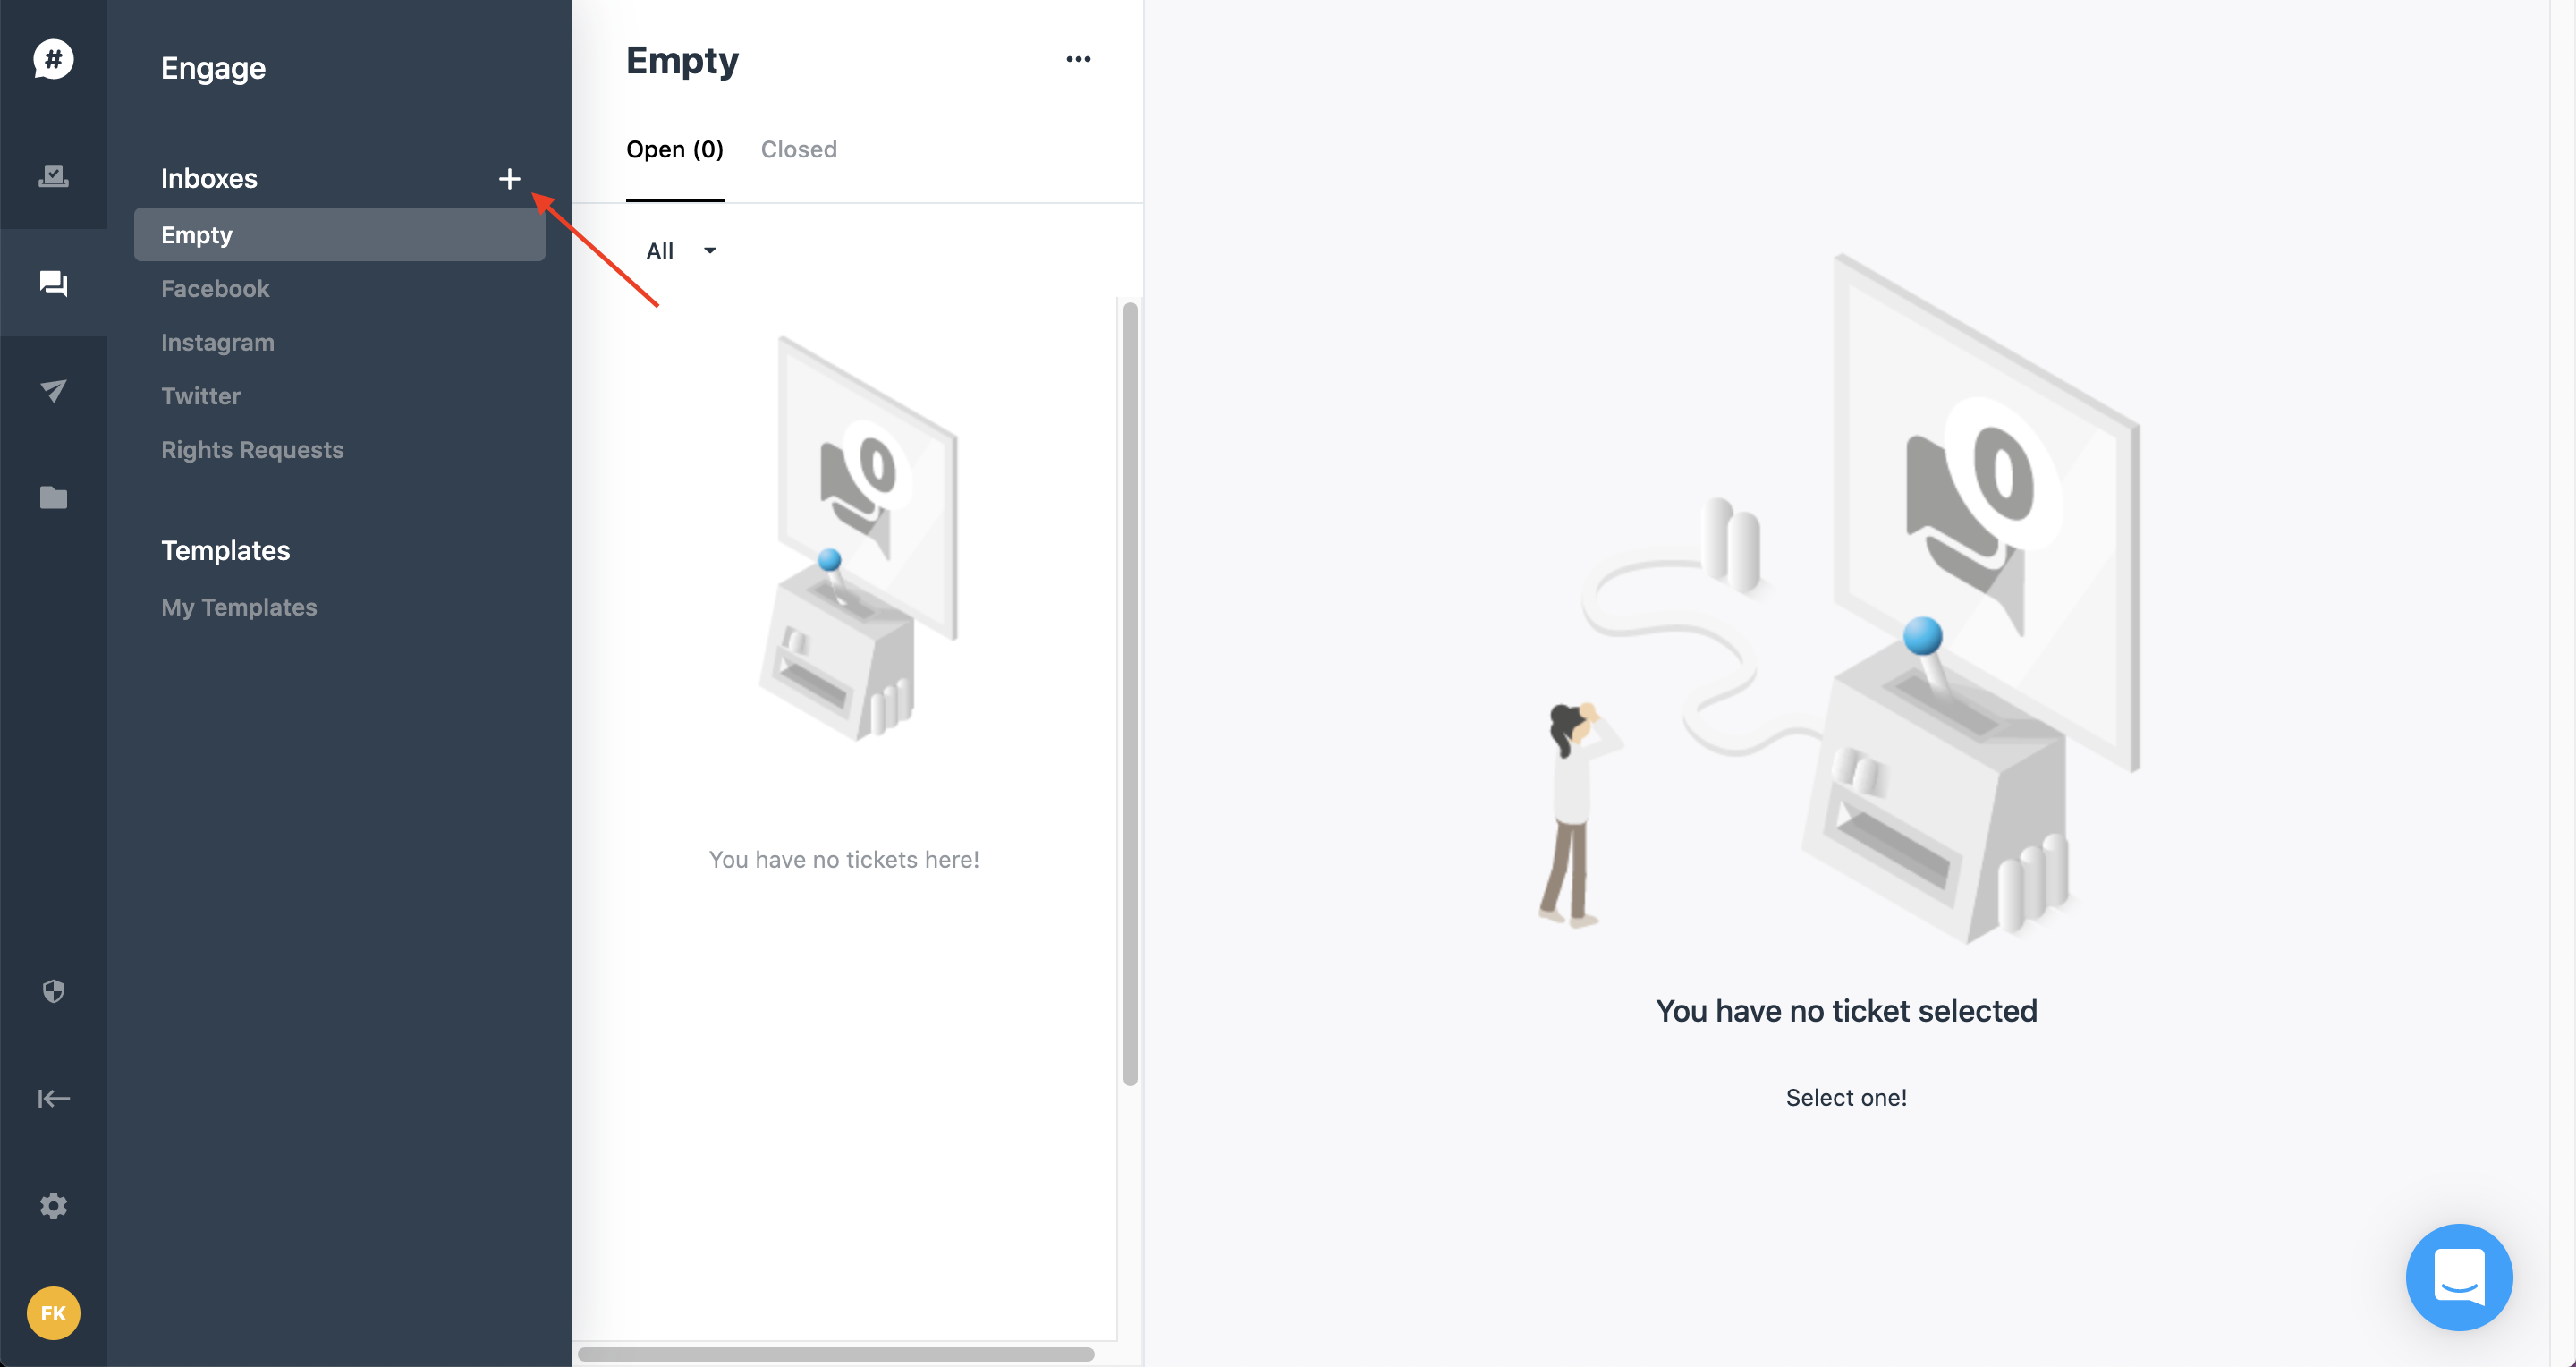Open the blue chat support widget
Viewport: 2576px width, 1367px height.
[2459, 1277]
